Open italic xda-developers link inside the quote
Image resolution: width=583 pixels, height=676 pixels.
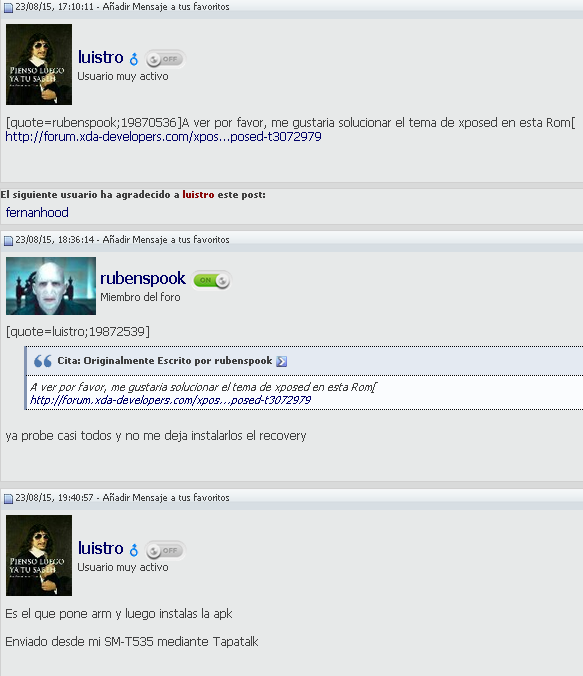[x=170, y=400]
